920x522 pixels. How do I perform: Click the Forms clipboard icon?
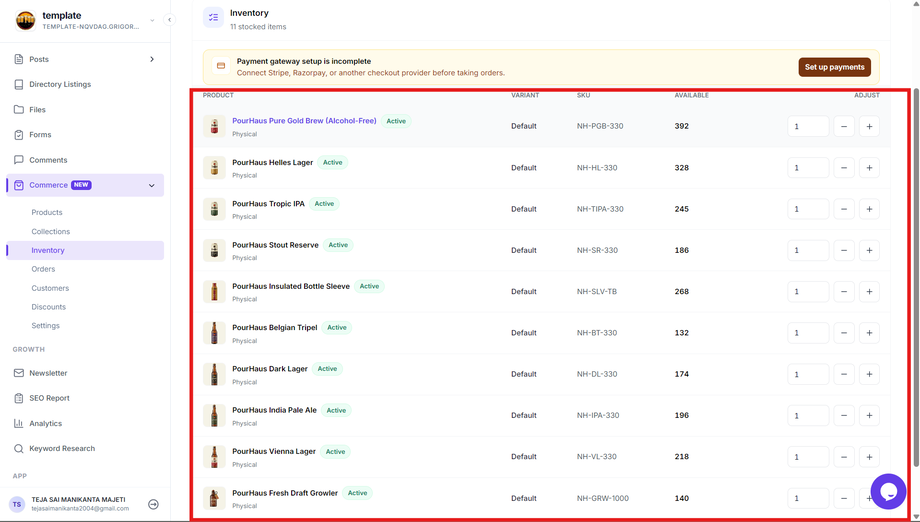coord(19,135)
